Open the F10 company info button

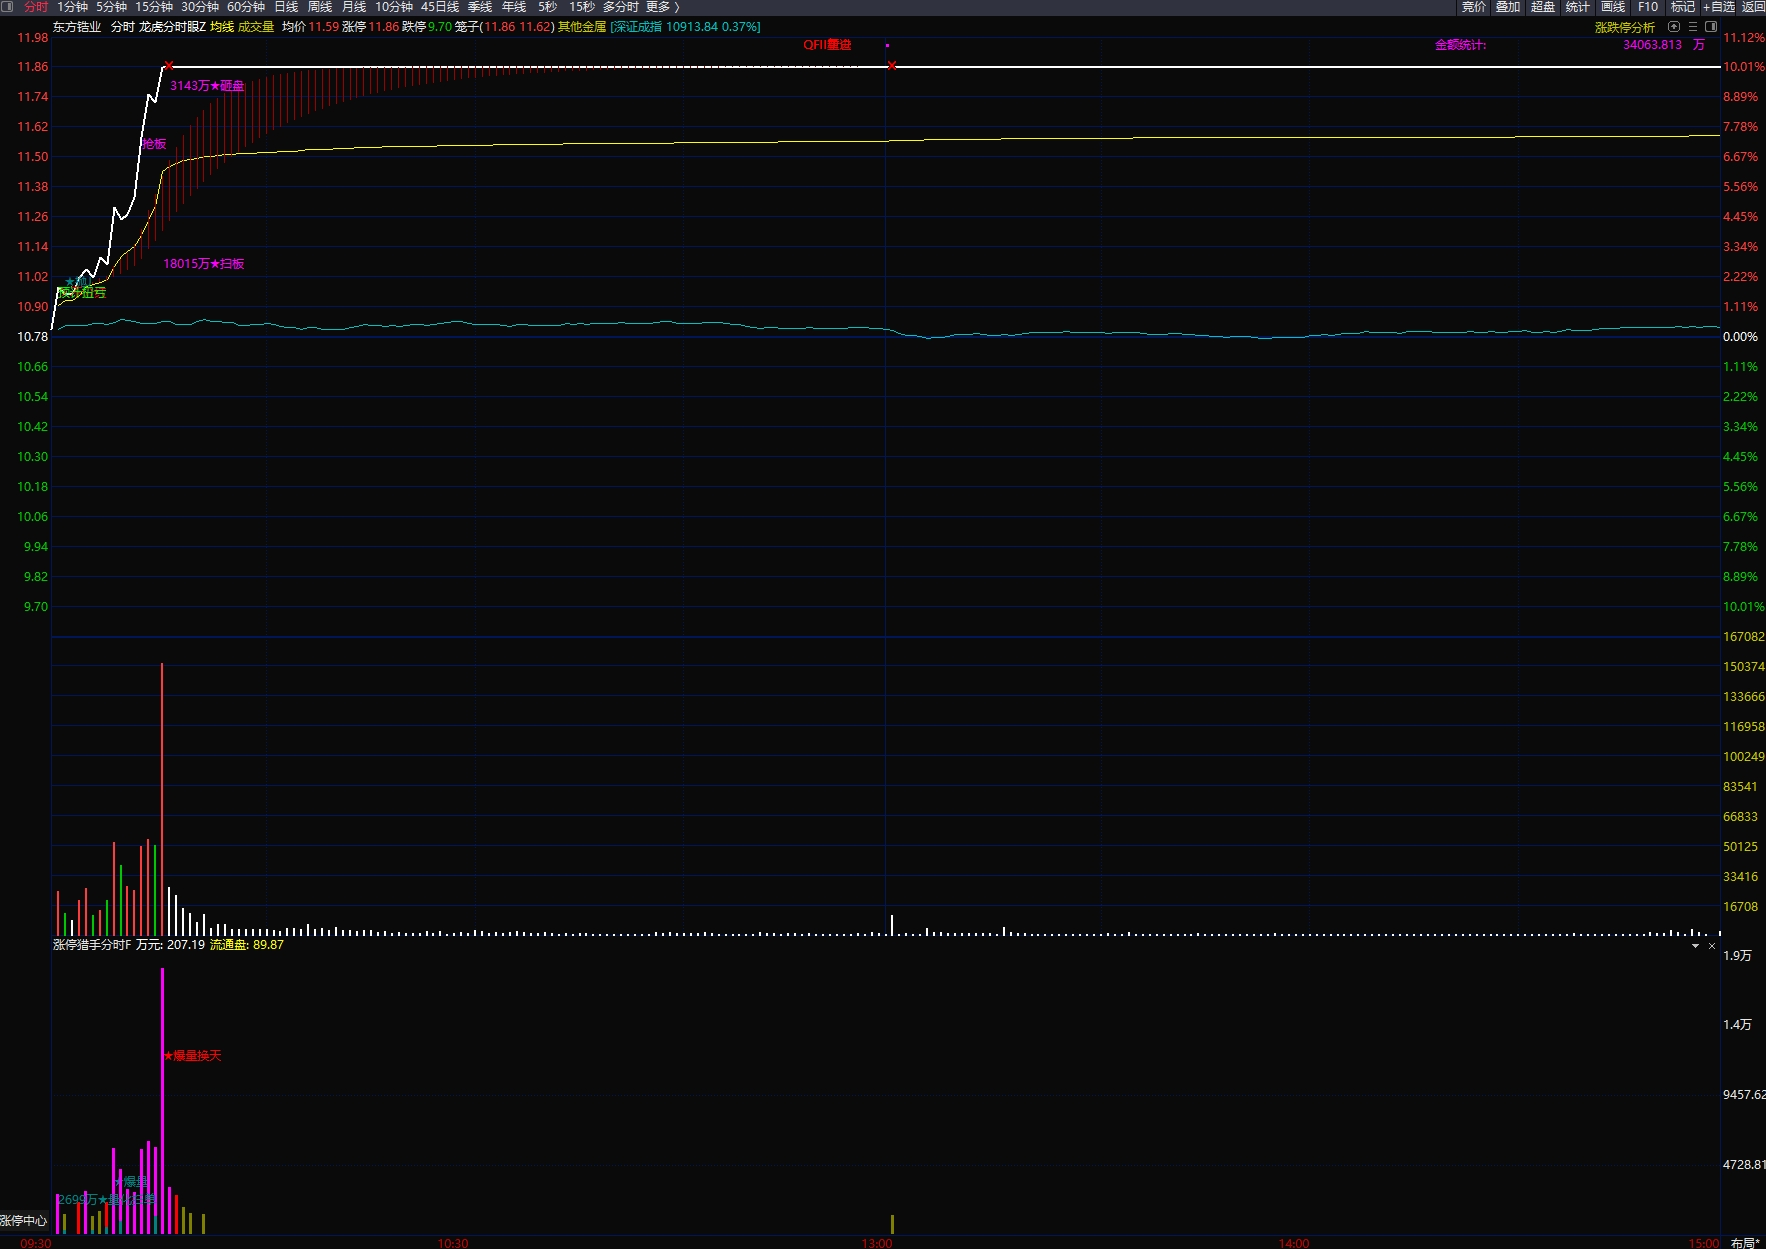tap(1648, 7)
